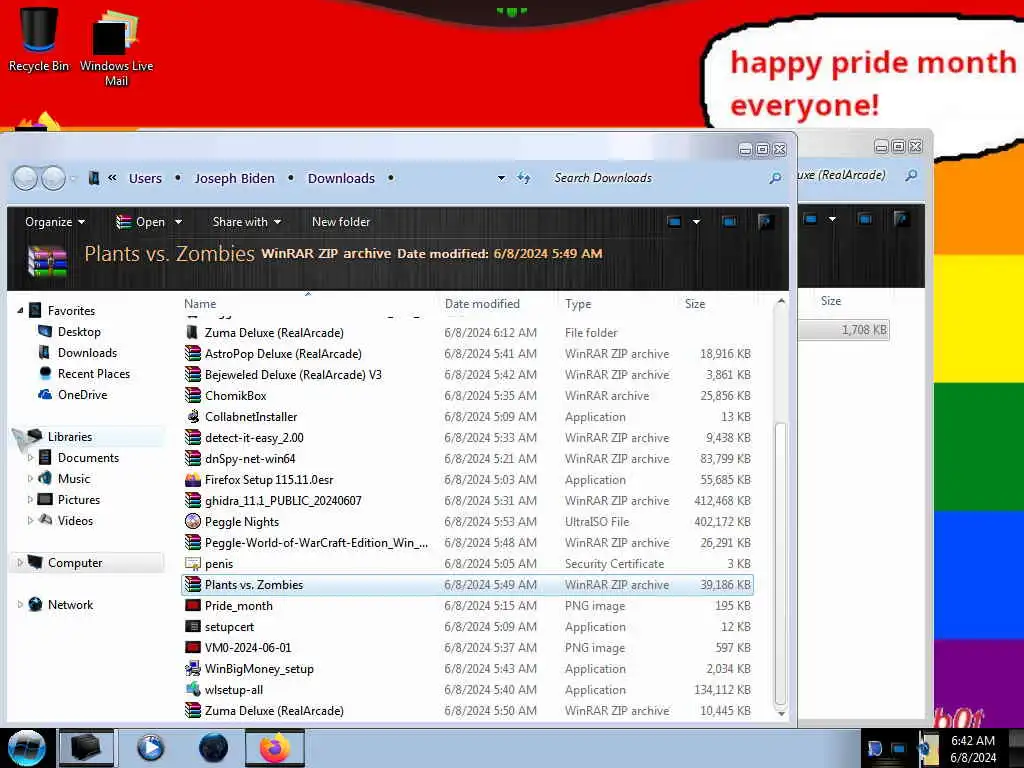This screenshot has width=1024, height=768.
Task: Select the wlsetup-all installer icon
Action: tap(193, 690)
